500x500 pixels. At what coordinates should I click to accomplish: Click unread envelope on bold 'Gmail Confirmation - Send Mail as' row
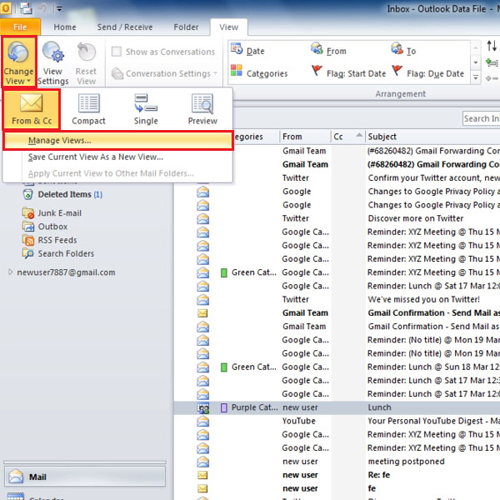pos(203,313)
